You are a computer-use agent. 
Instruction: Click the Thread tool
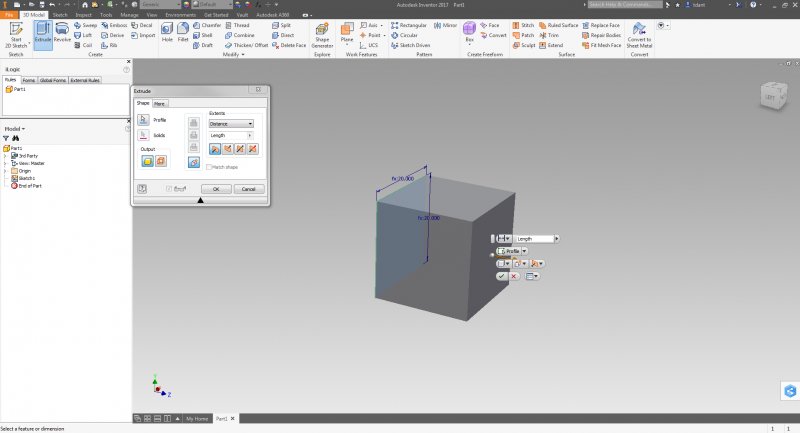tap(237, 25)
